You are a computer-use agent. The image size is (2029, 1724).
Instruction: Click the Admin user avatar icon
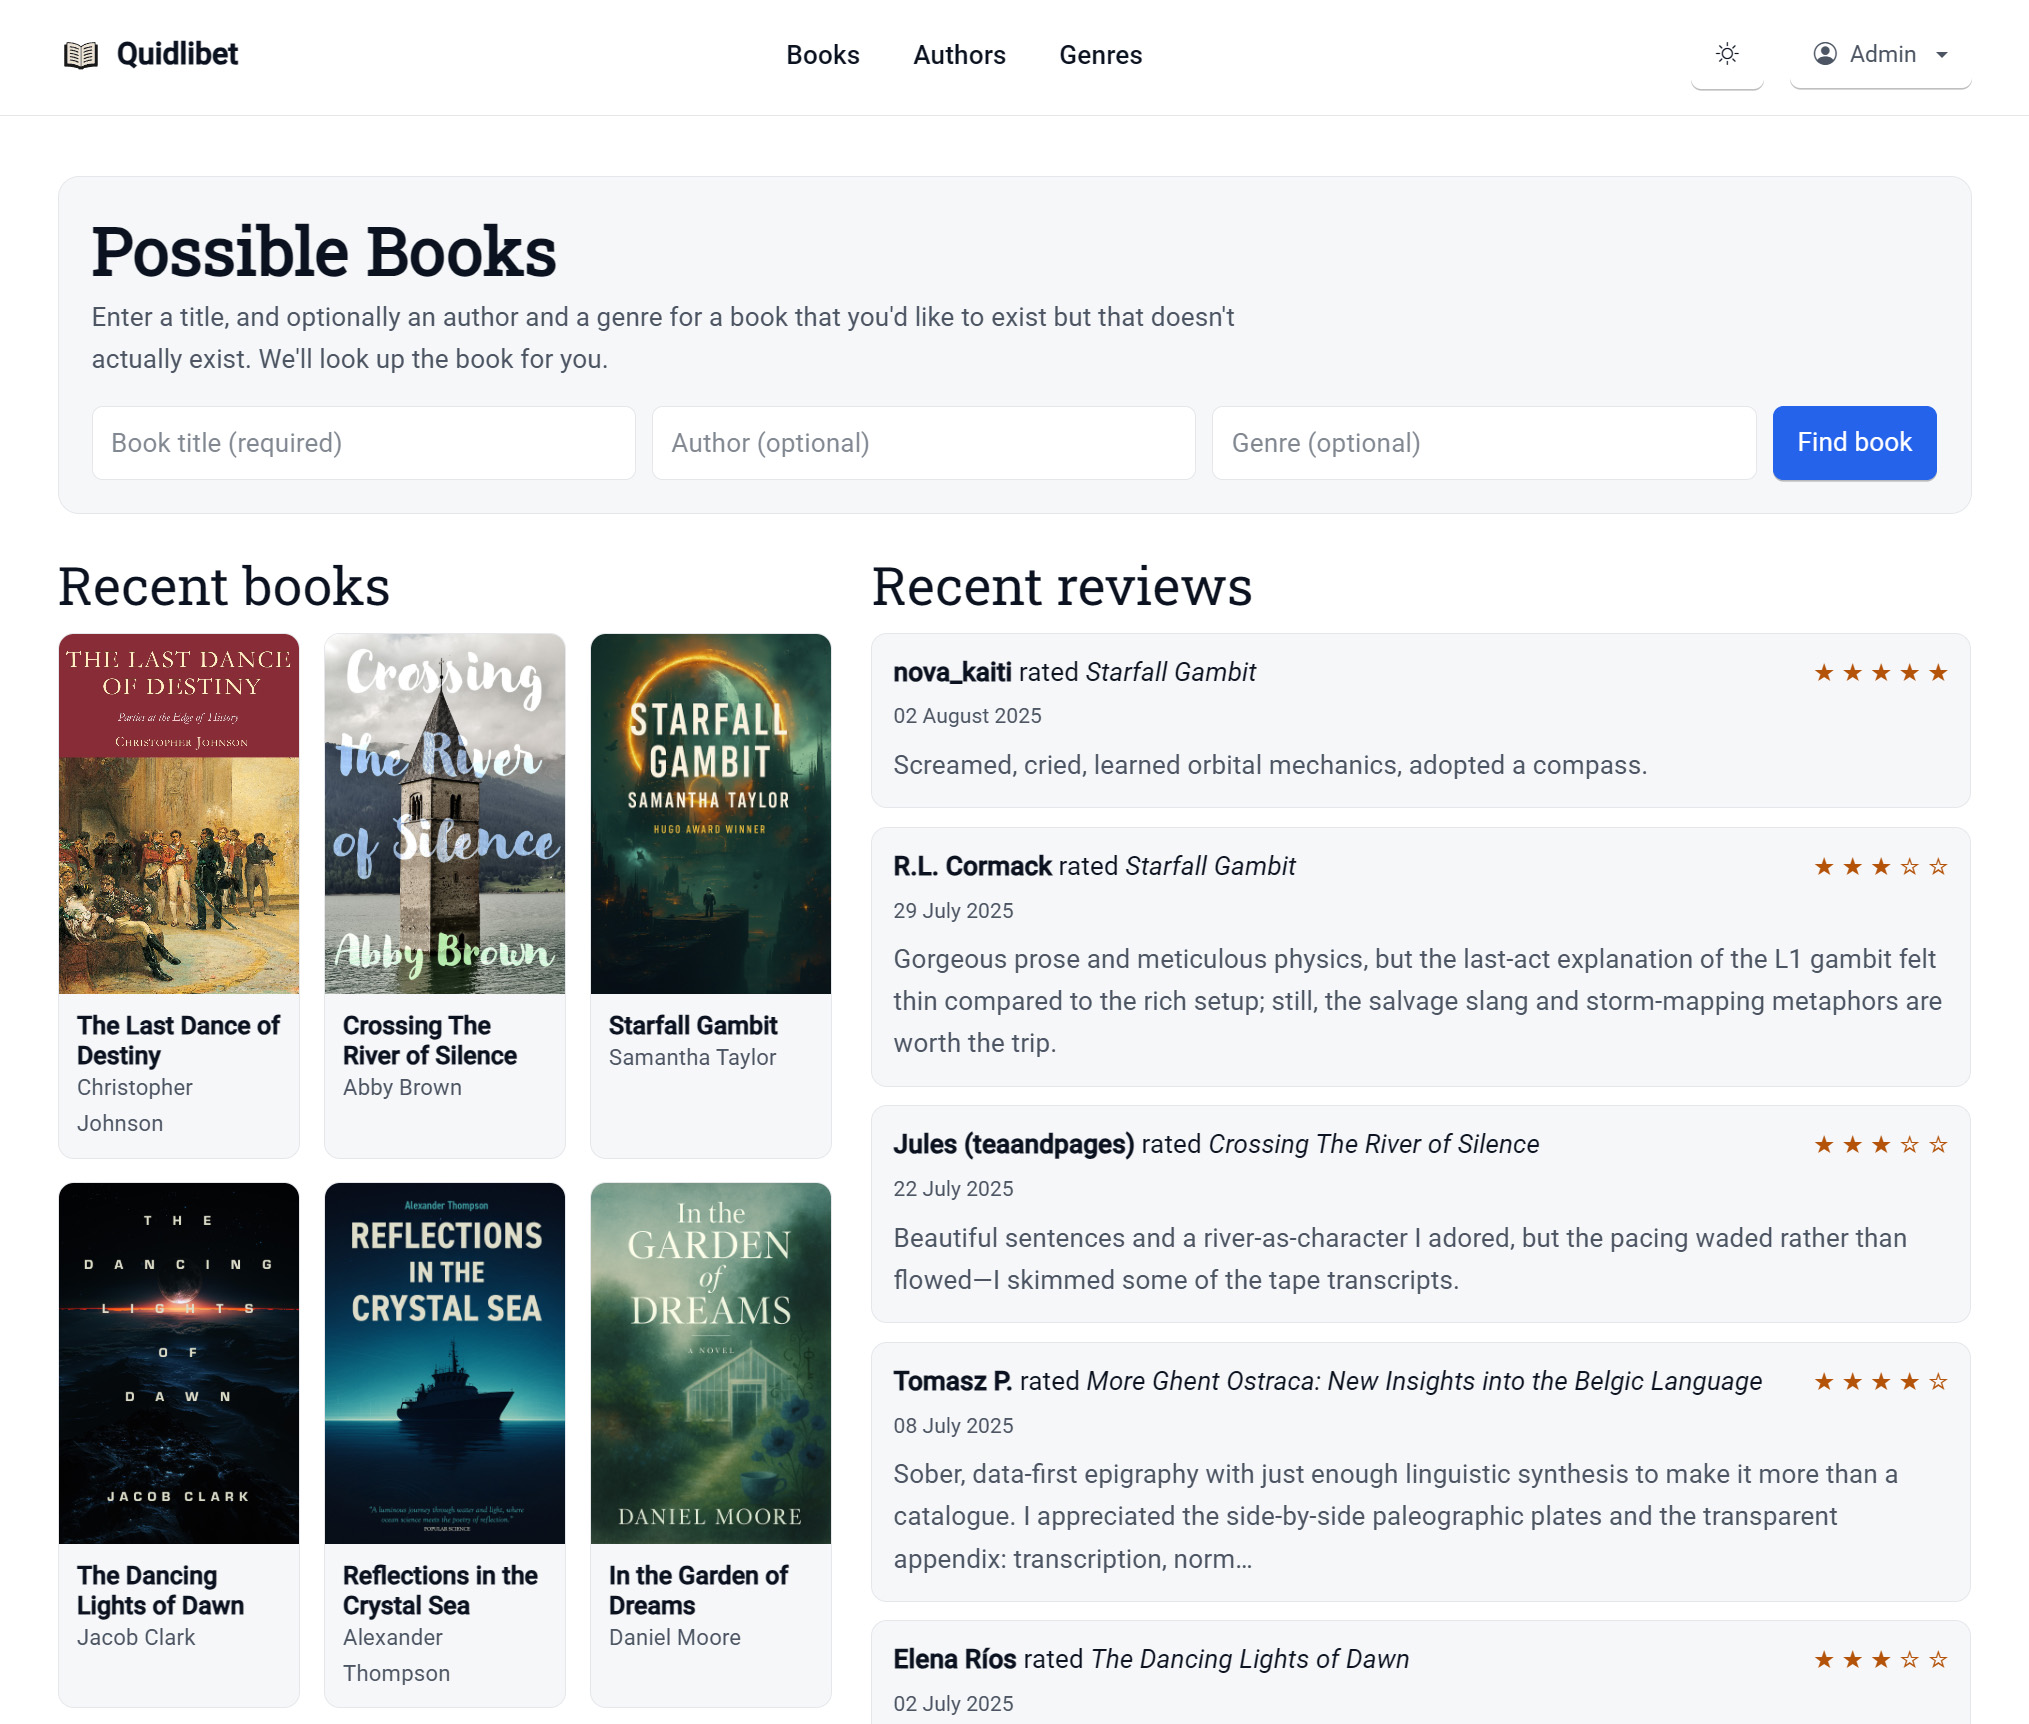[x=1825, y=54]
